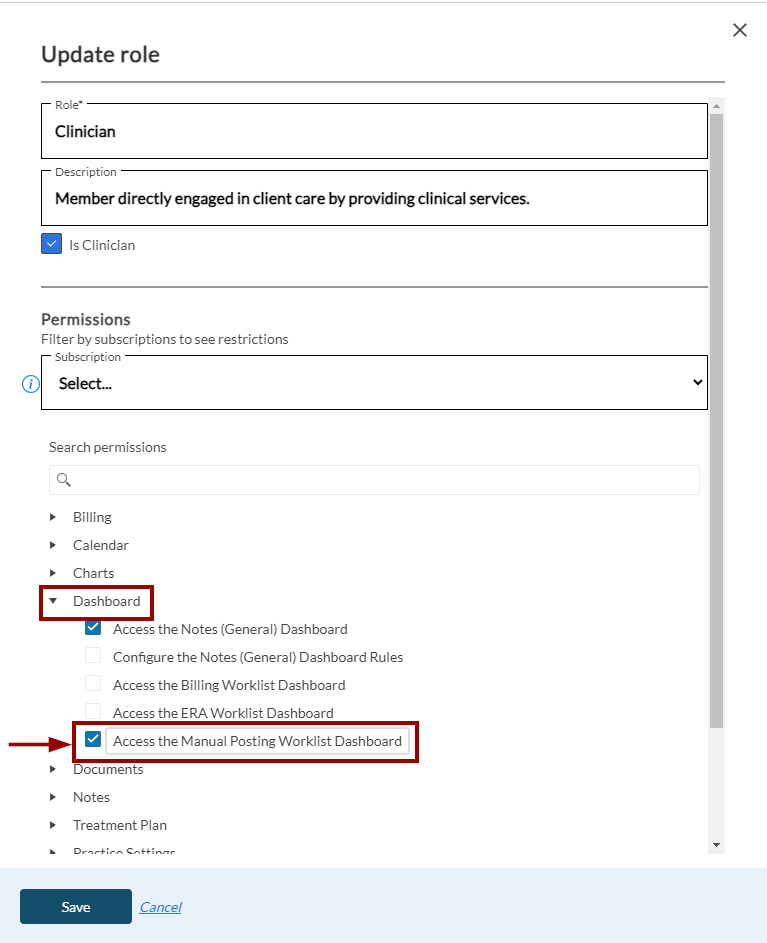Screen dimensions: 767x943
Task: Click the Cancel link
Action: pos(160,907)
